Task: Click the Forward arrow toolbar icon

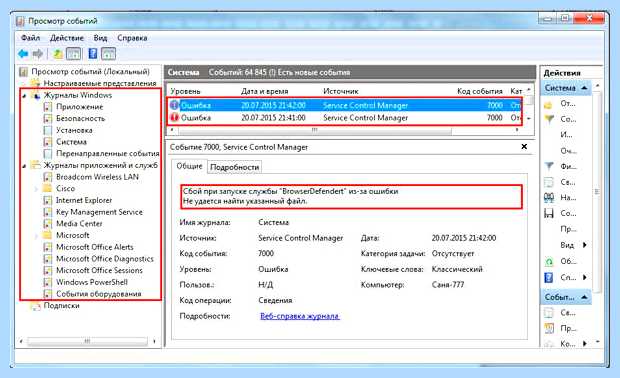Action: click(38, 53)
